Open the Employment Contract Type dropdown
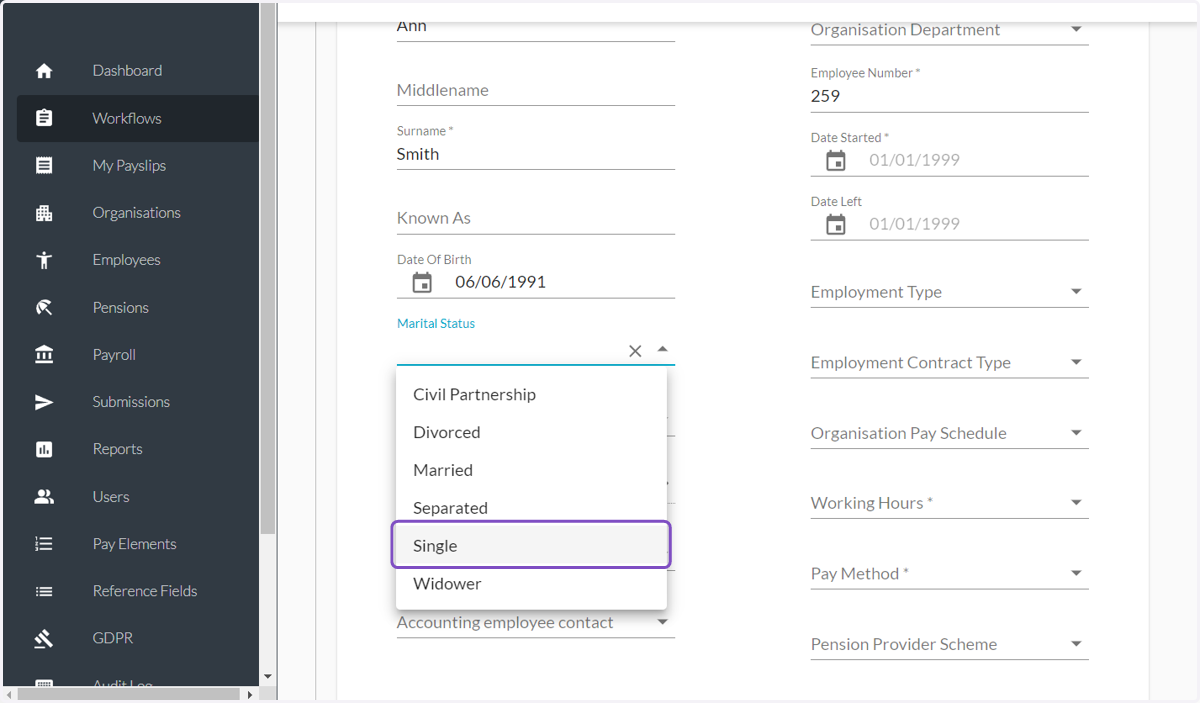Image resolution: width=1200 pixels, height=703 pixels. pyautogui.click(x=1076, y=362)
